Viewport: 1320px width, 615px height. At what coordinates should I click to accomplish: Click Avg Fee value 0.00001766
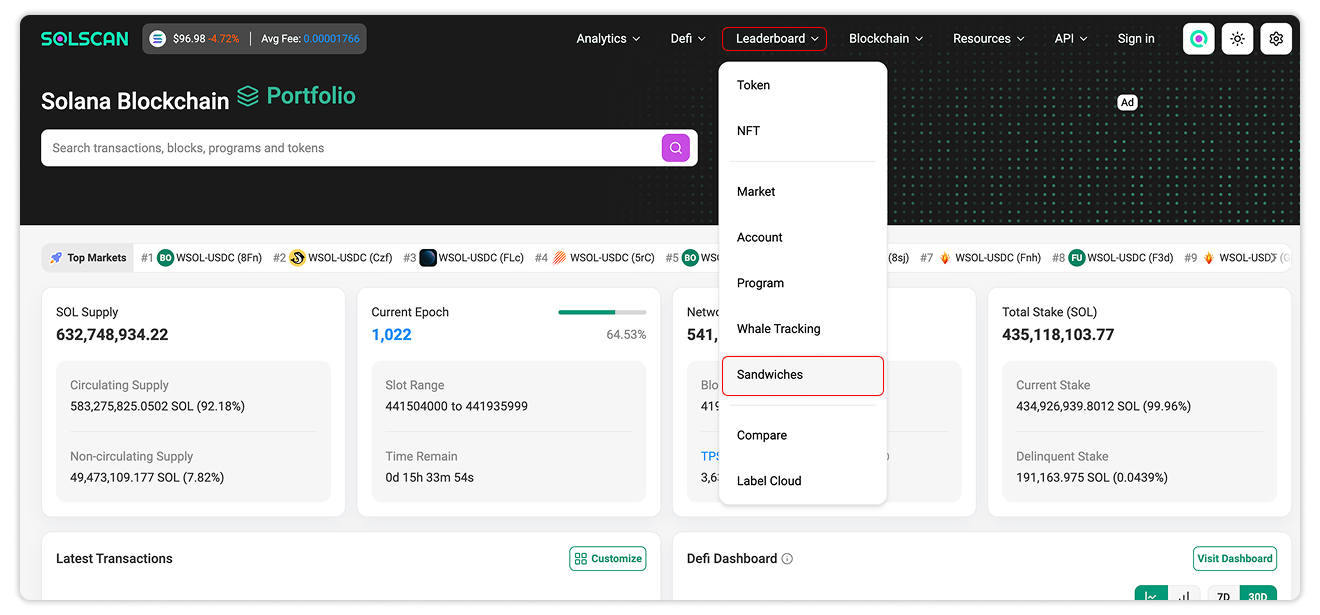(x=332, y=39)
